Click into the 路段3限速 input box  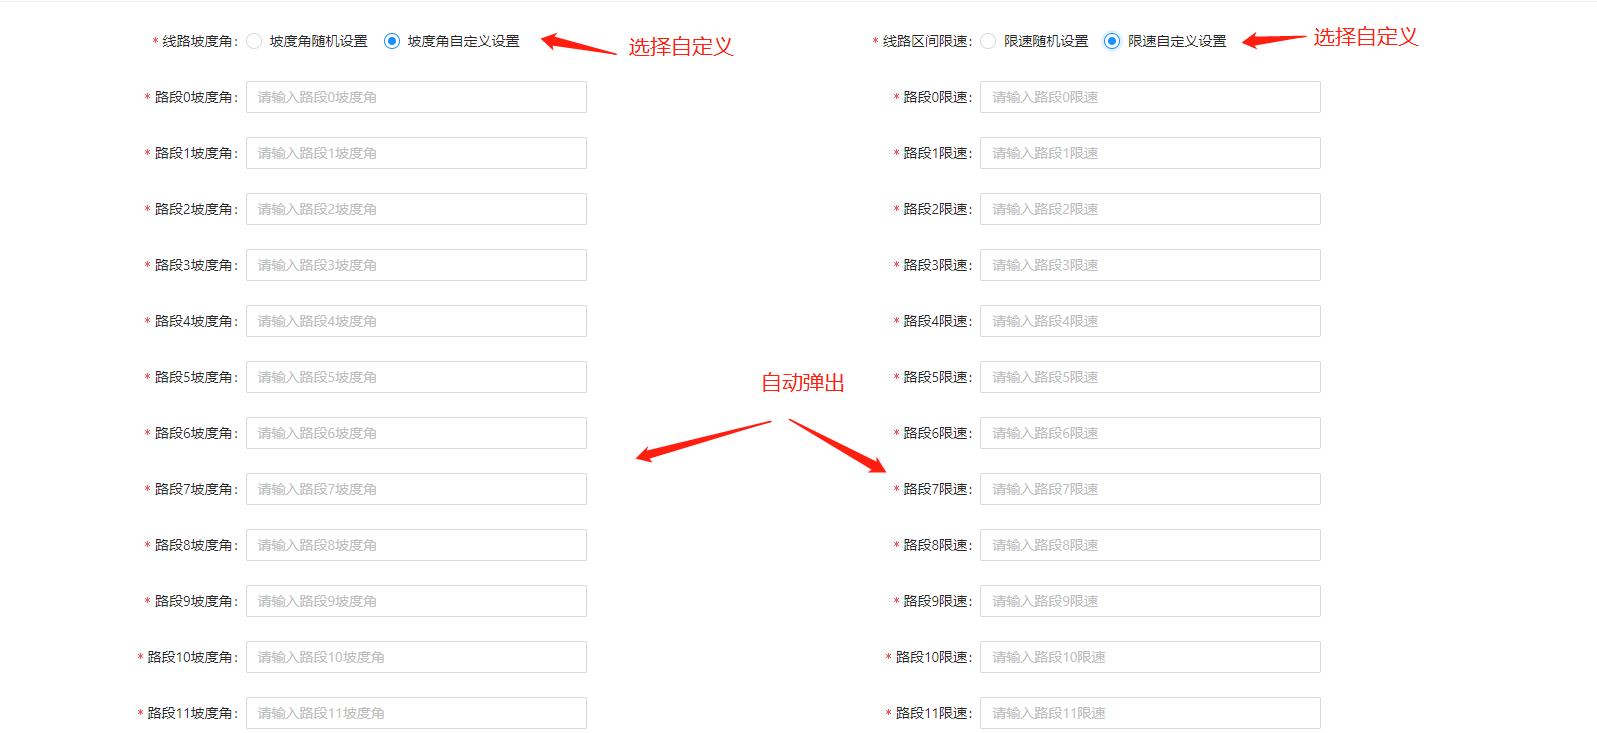pyautogui.click(x=1150, y=265)
